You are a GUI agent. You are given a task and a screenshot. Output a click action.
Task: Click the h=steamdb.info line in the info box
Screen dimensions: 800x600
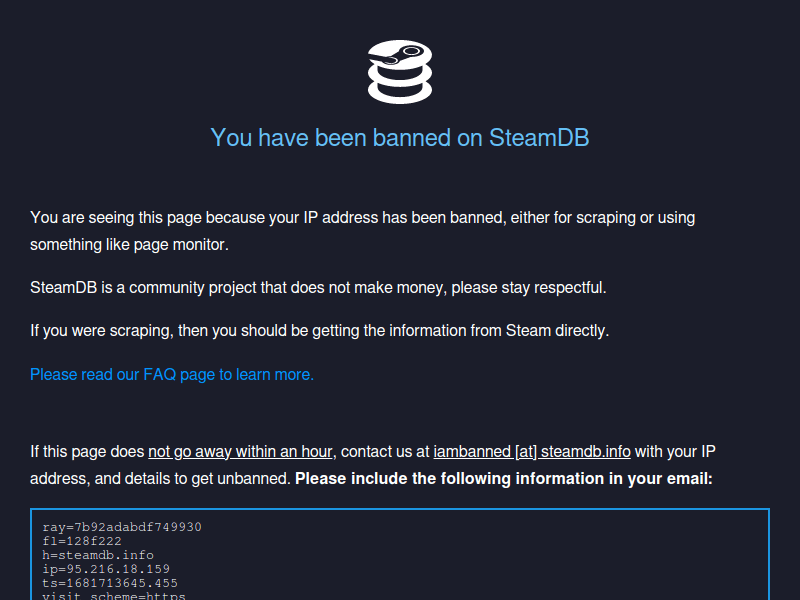[x=98, y=555]
